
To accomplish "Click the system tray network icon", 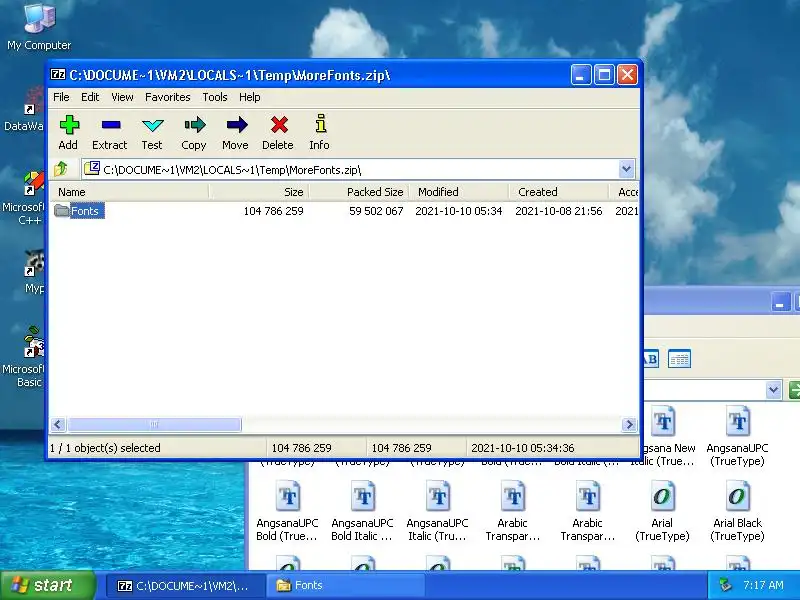I will [726, 585].
